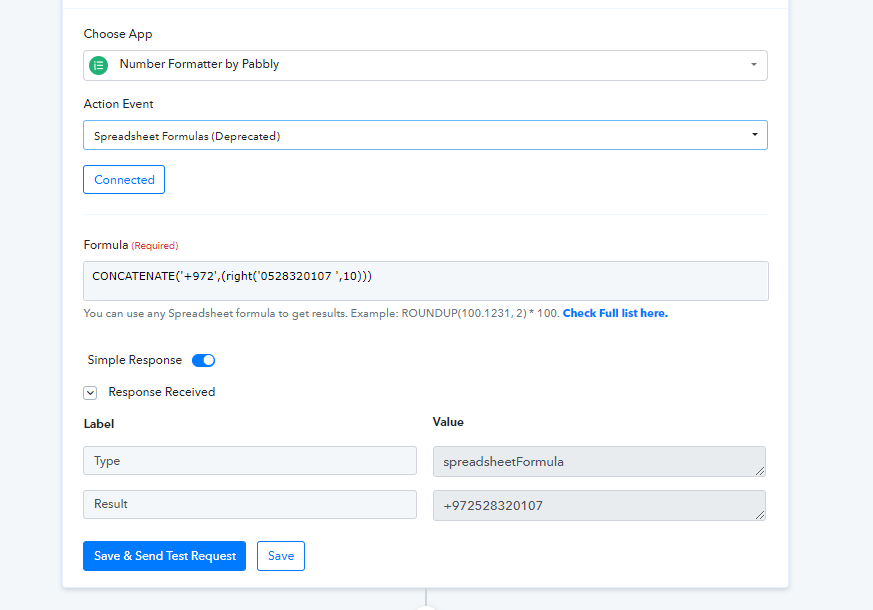Click the Choose App caption
Screen dimensions: 873x610
click(118, 34)
